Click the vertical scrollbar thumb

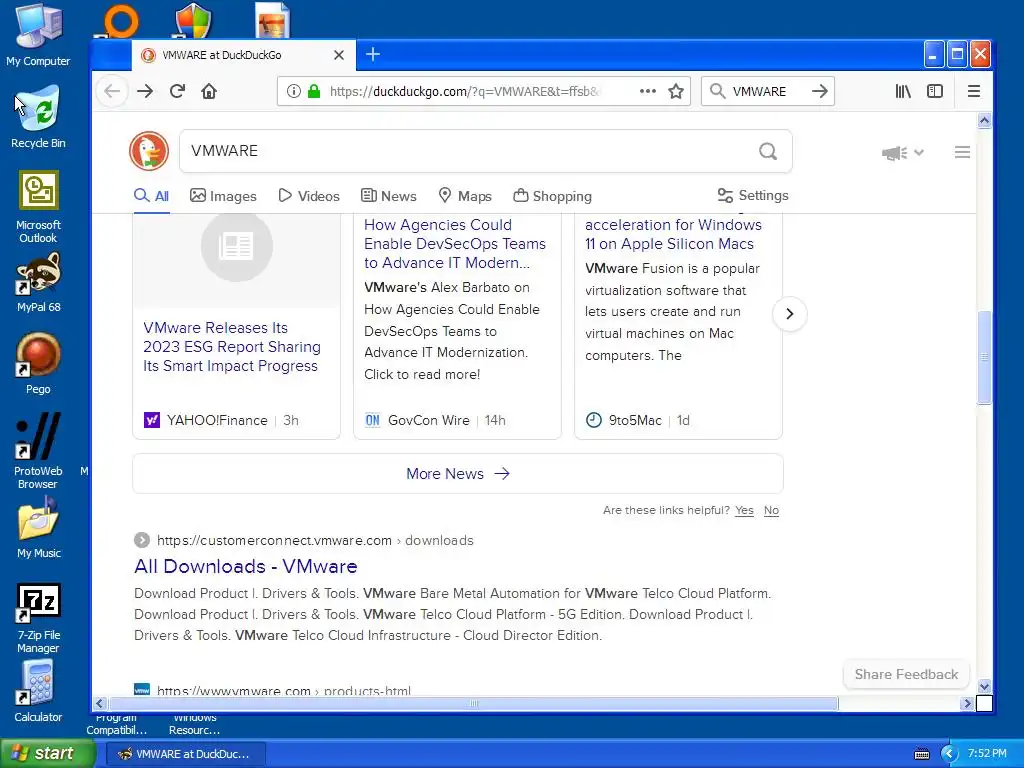984,357
